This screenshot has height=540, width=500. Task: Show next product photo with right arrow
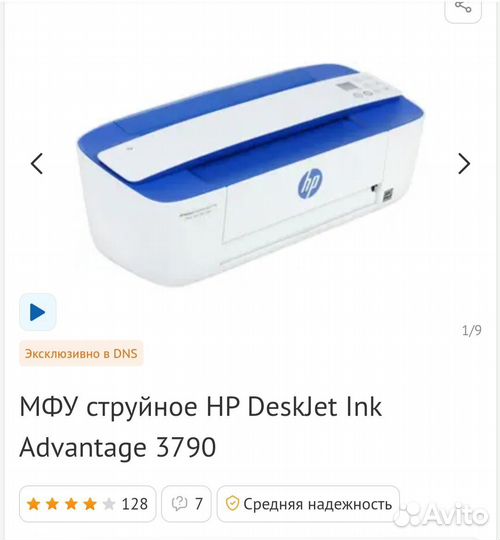click(x=464, y=163)
